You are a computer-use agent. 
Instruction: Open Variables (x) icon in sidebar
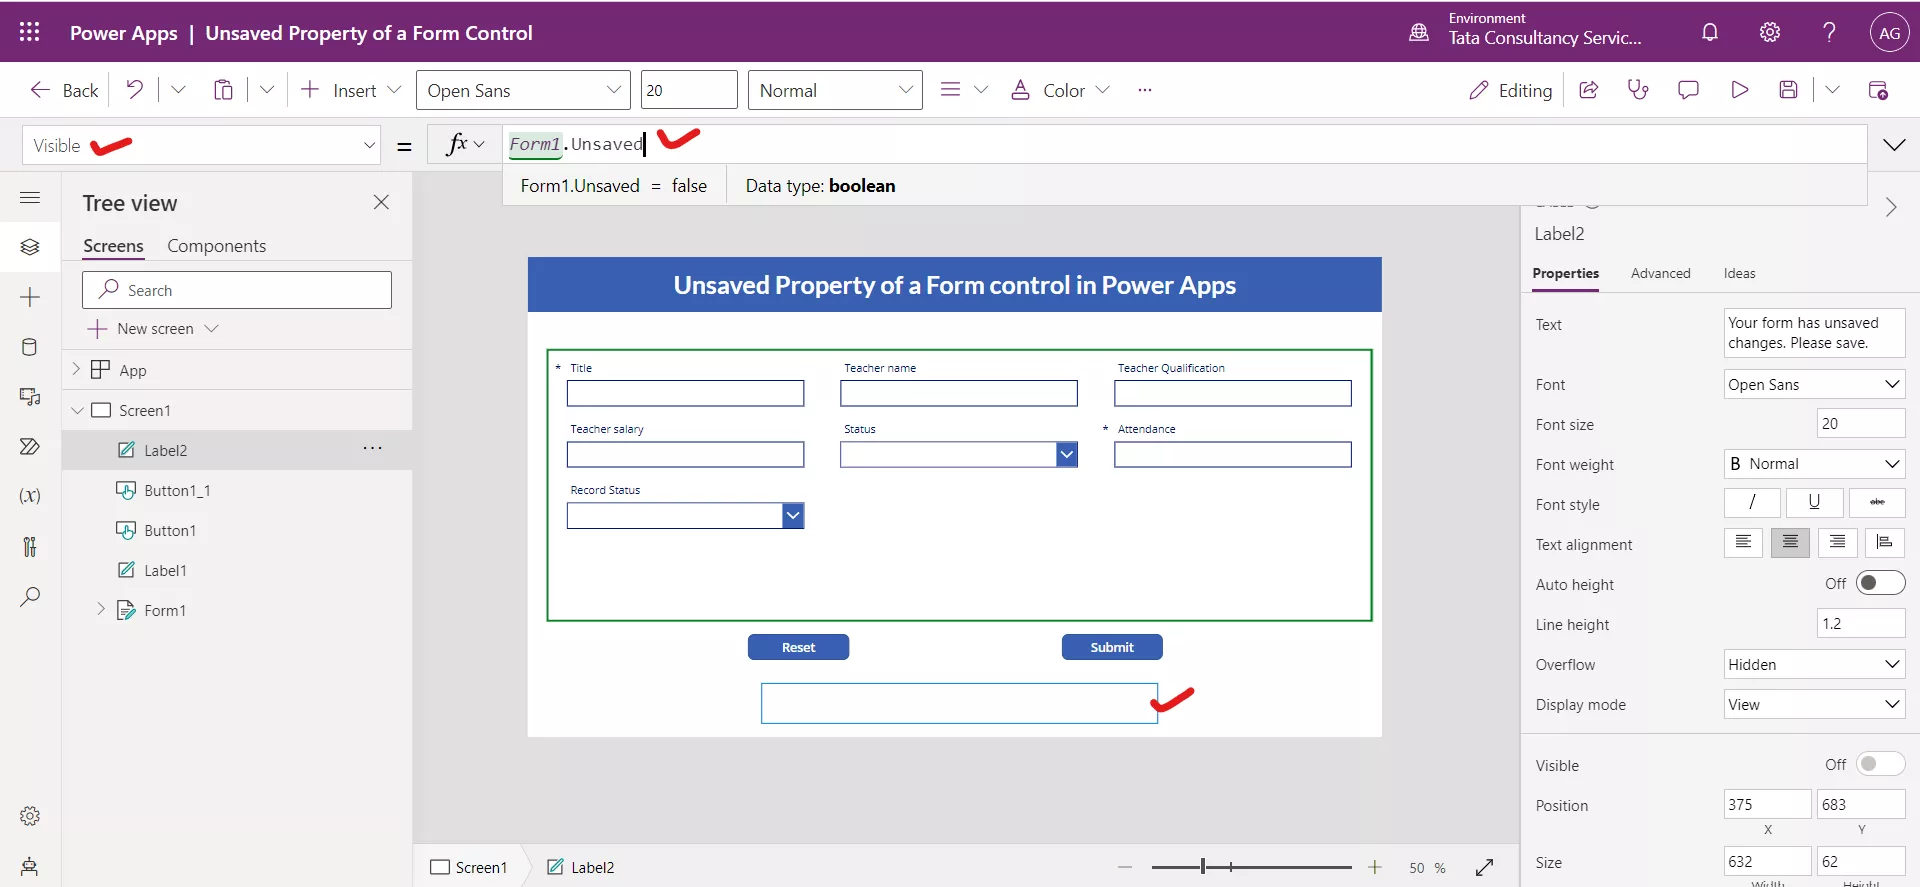30,496
